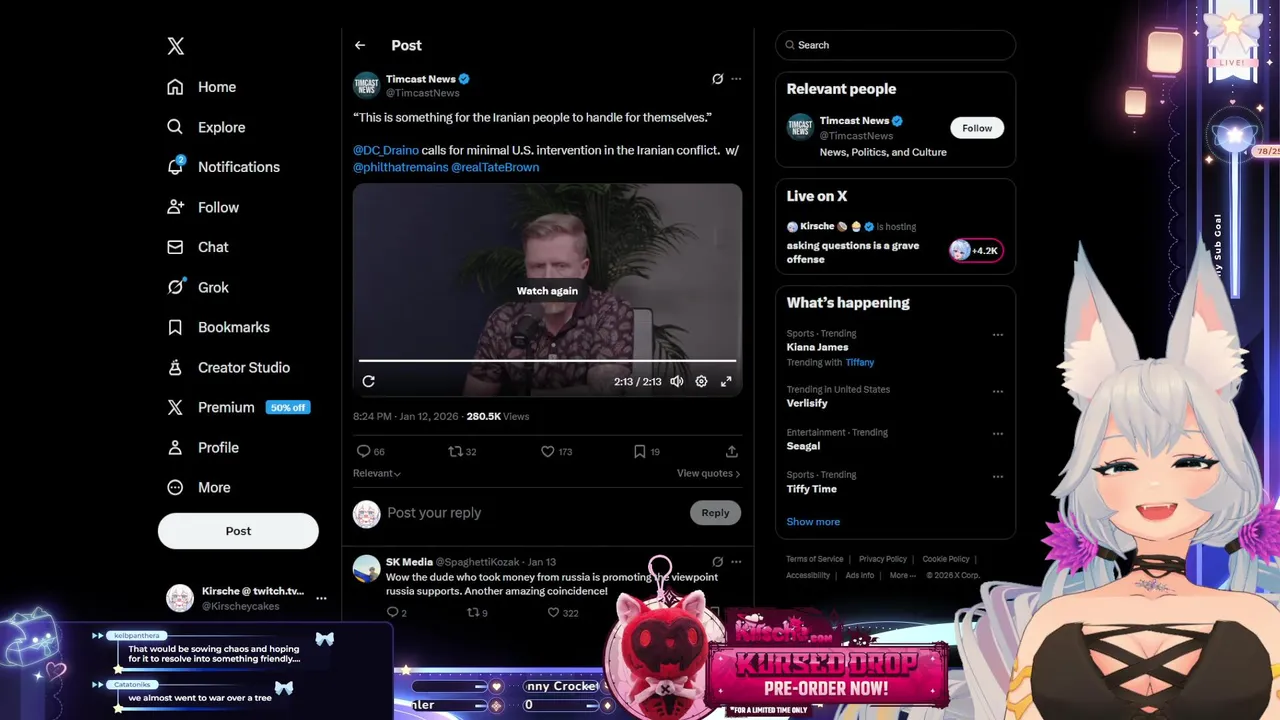Click the Grok icon on Timcast post
This screenshot has height=720, width=1280.
pos(717,79)
